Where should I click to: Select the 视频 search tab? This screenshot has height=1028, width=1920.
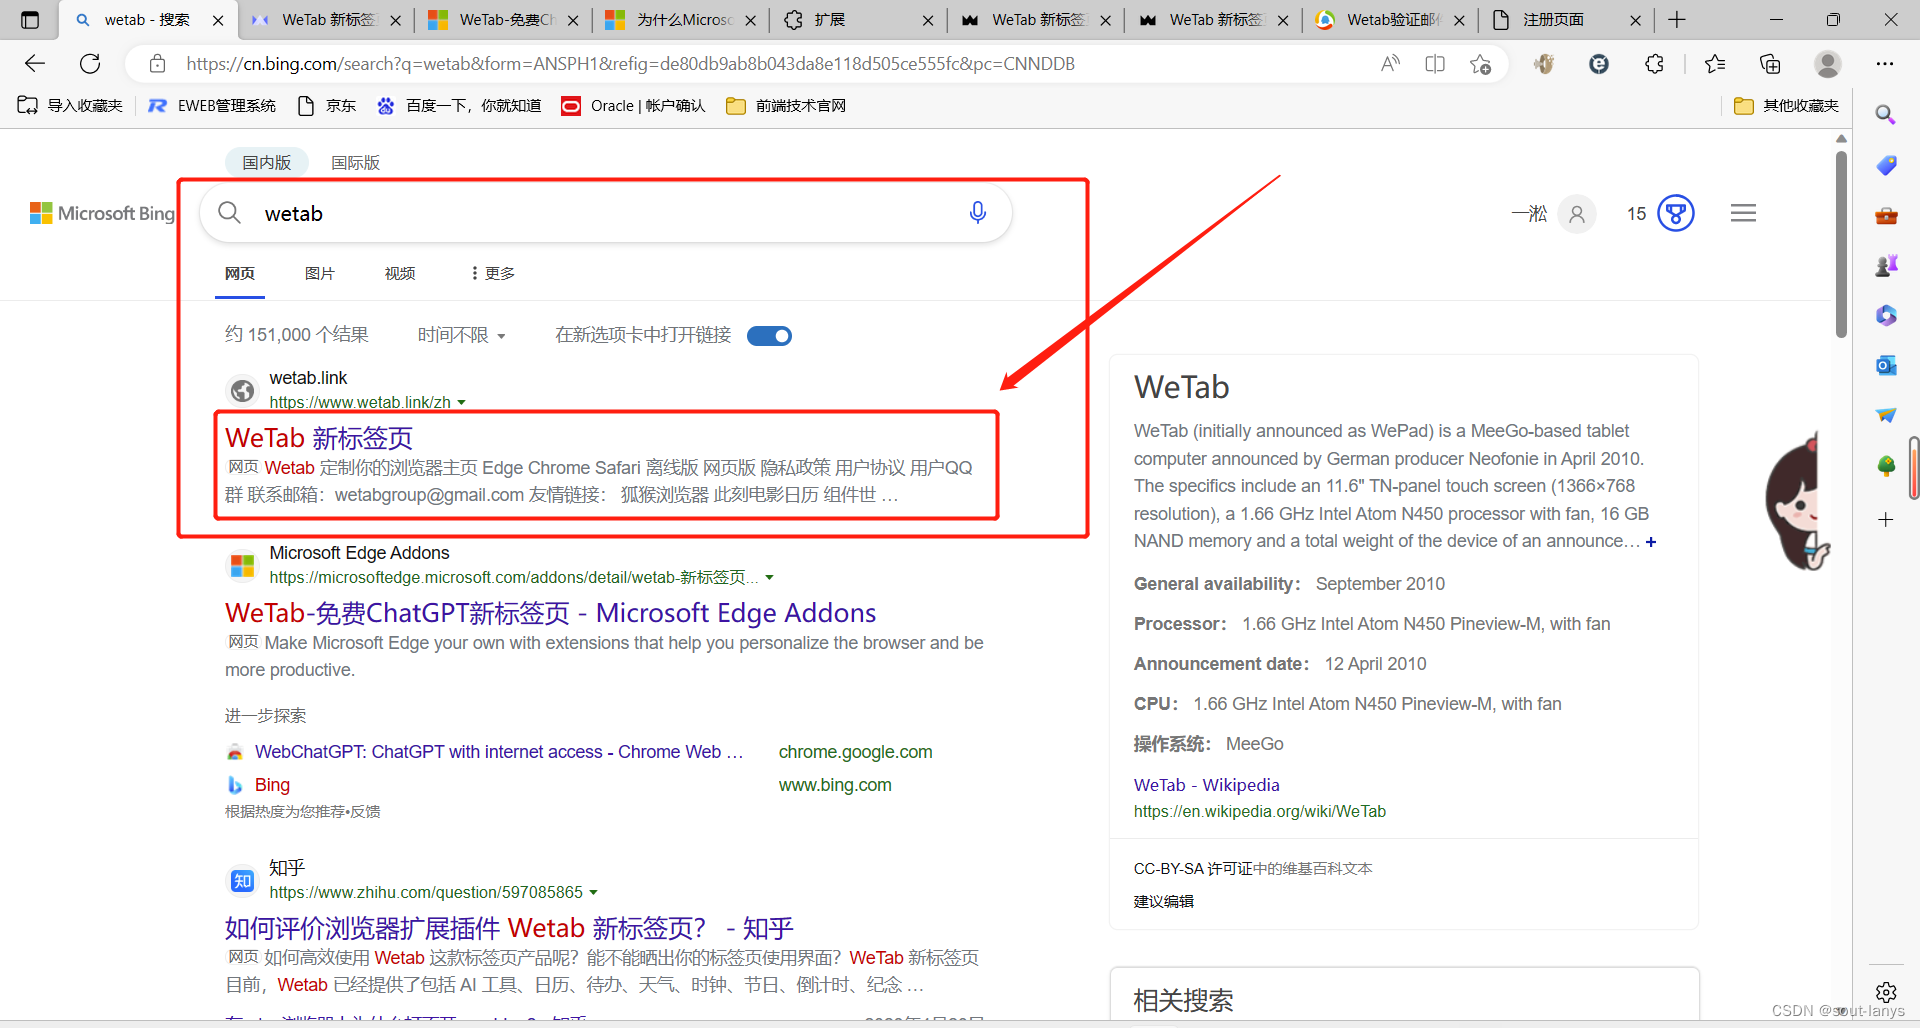point(400,273)
